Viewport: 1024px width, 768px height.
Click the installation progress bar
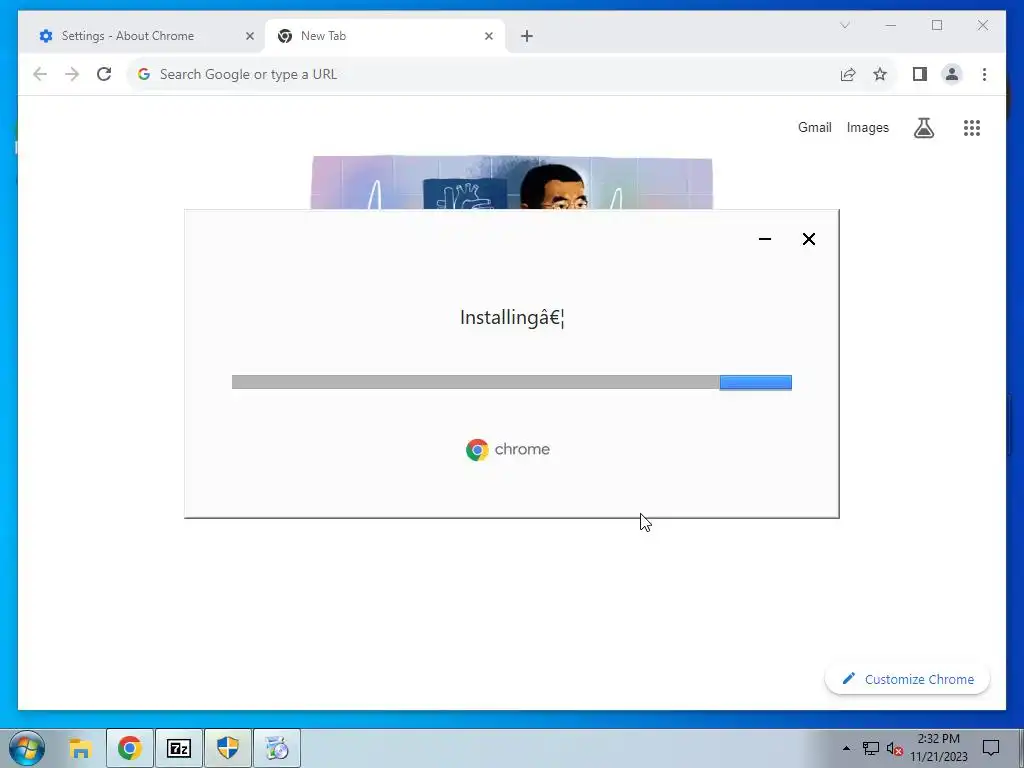coord(511,382)
